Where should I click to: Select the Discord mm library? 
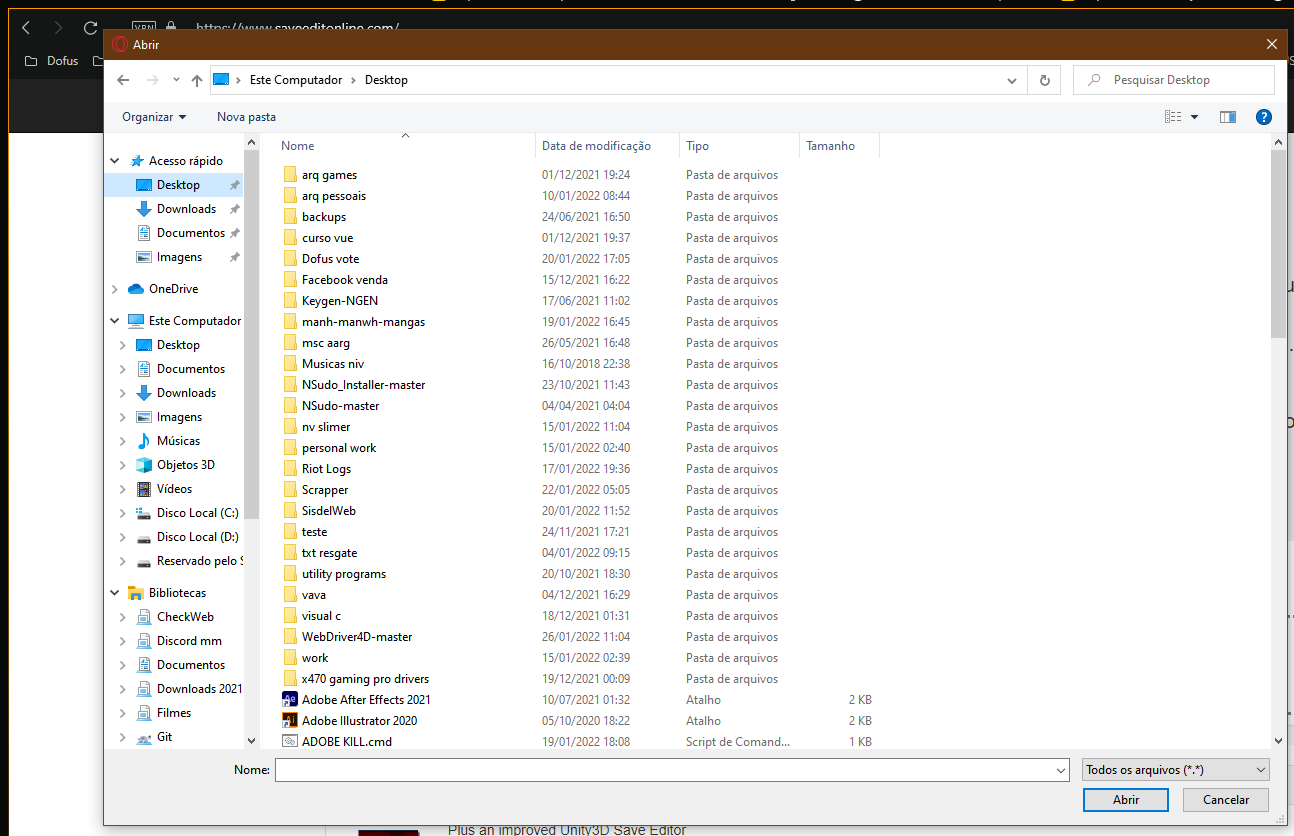[x=189, y=641]
